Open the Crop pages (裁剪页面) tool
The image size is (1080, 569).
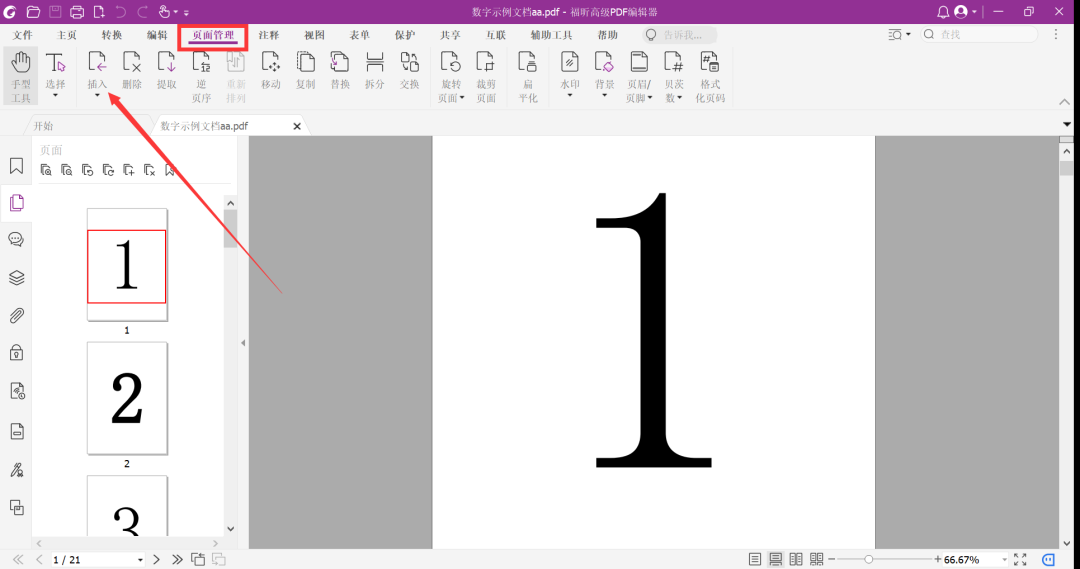tap(486, 76)
